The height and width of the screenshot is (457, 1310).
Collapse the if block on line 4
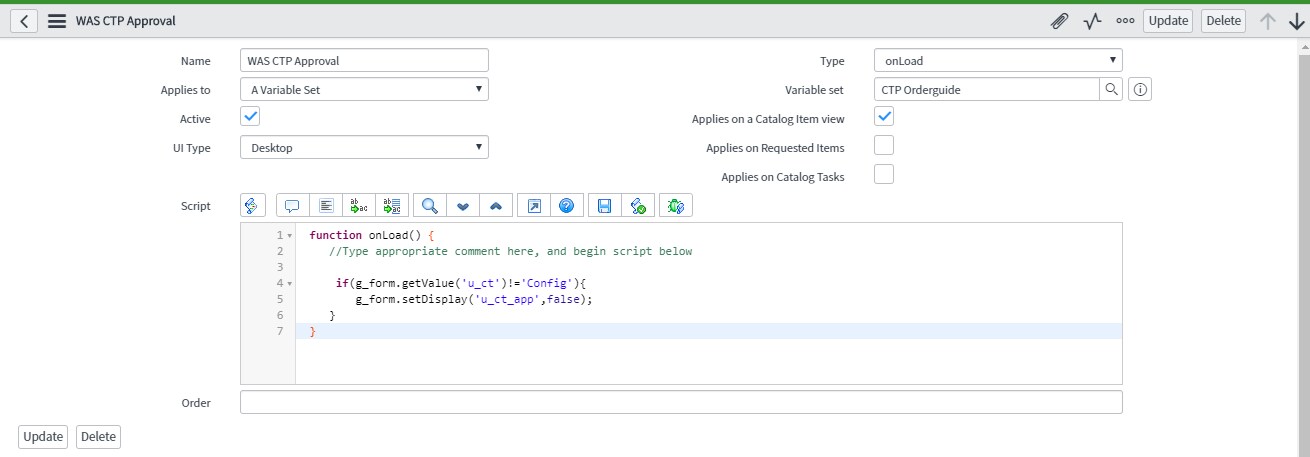click(290, 284)
